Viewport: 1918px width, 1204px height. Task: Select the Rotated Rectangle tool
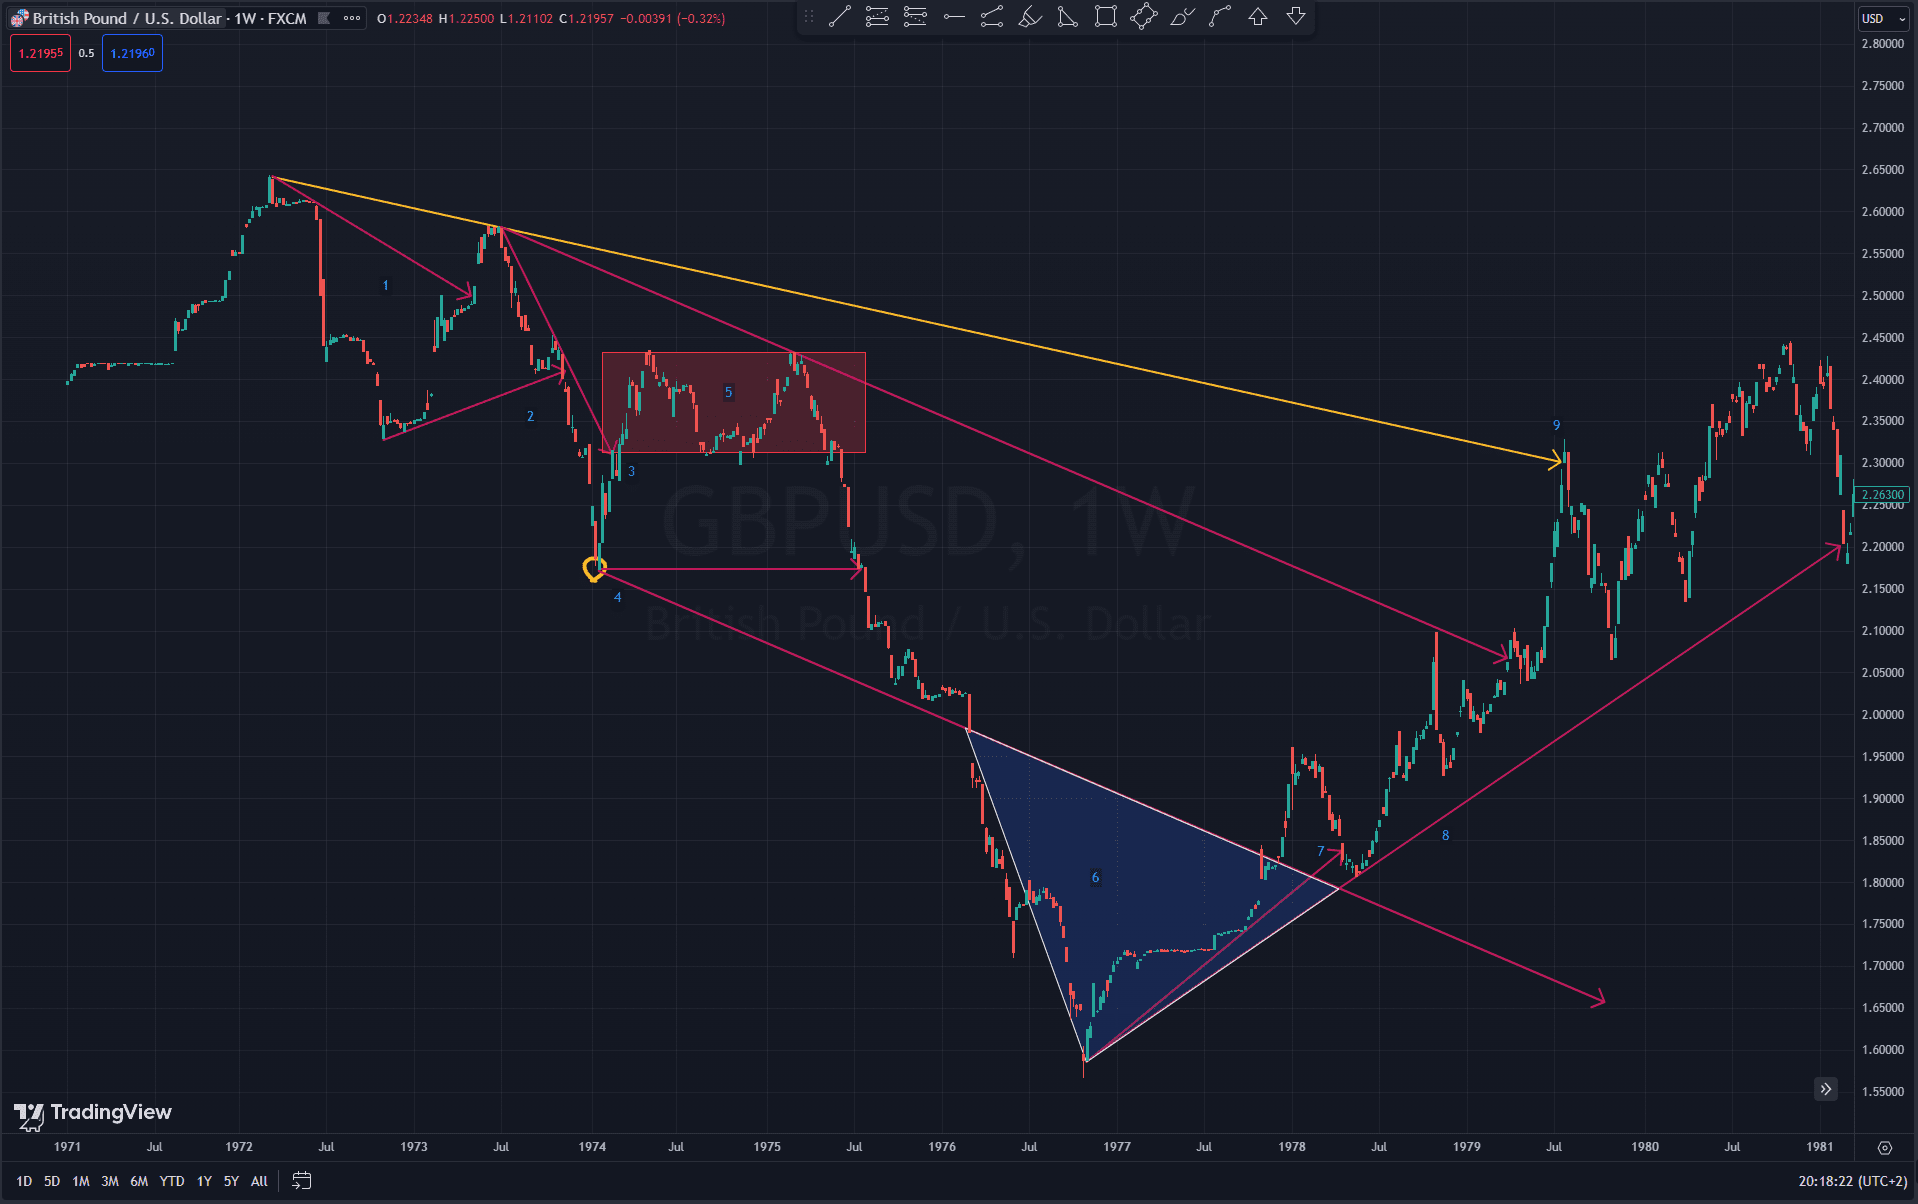point(1144,17)
